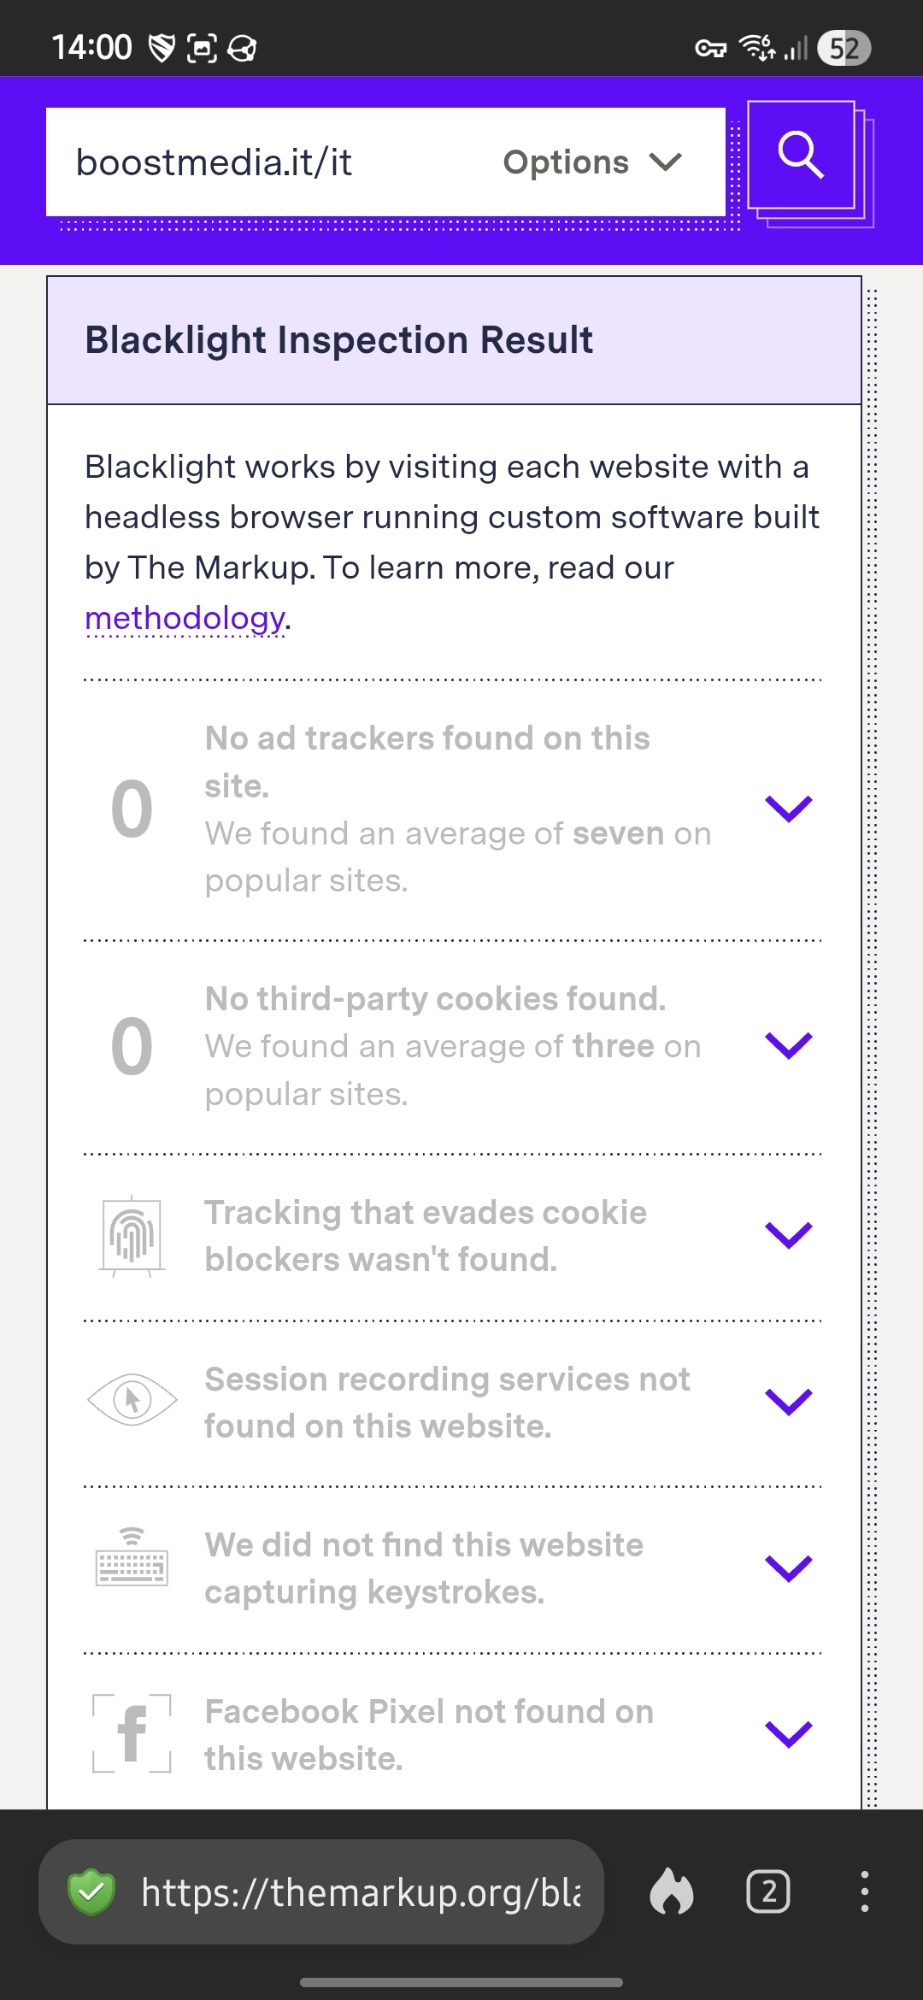Tap the themarkup.org browser address bar

click(360, 1892)
